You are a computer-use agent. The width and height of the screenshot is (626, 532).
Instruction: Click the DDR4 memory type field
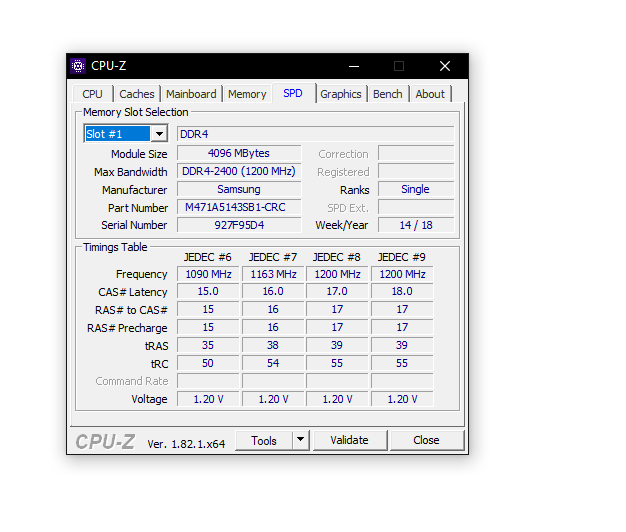point(315,134)
